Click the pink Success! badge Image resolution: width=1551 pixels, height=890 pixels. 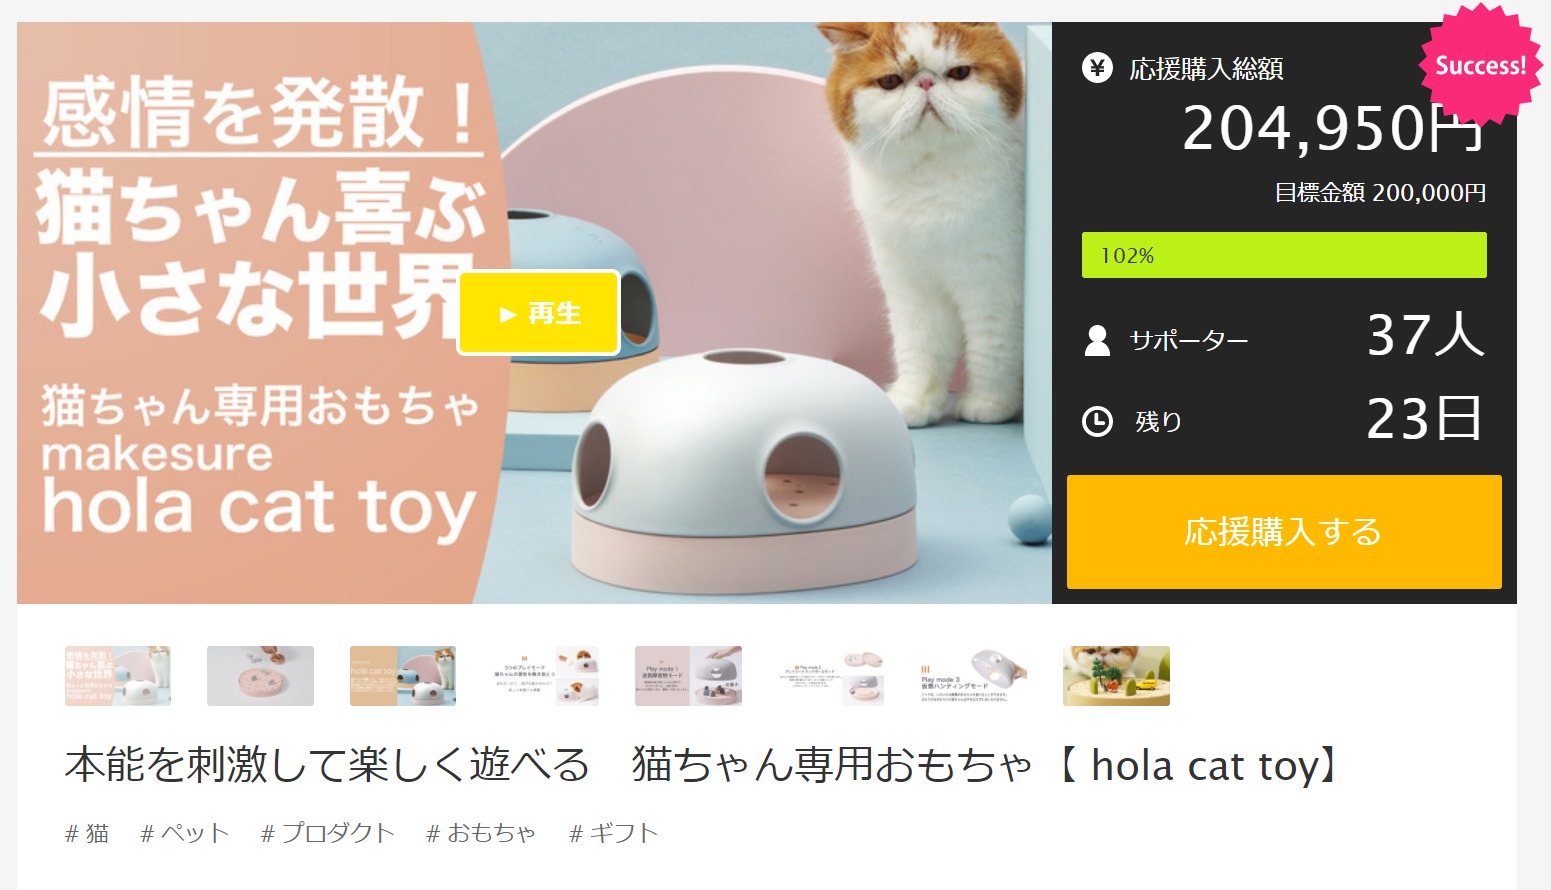1481,65
